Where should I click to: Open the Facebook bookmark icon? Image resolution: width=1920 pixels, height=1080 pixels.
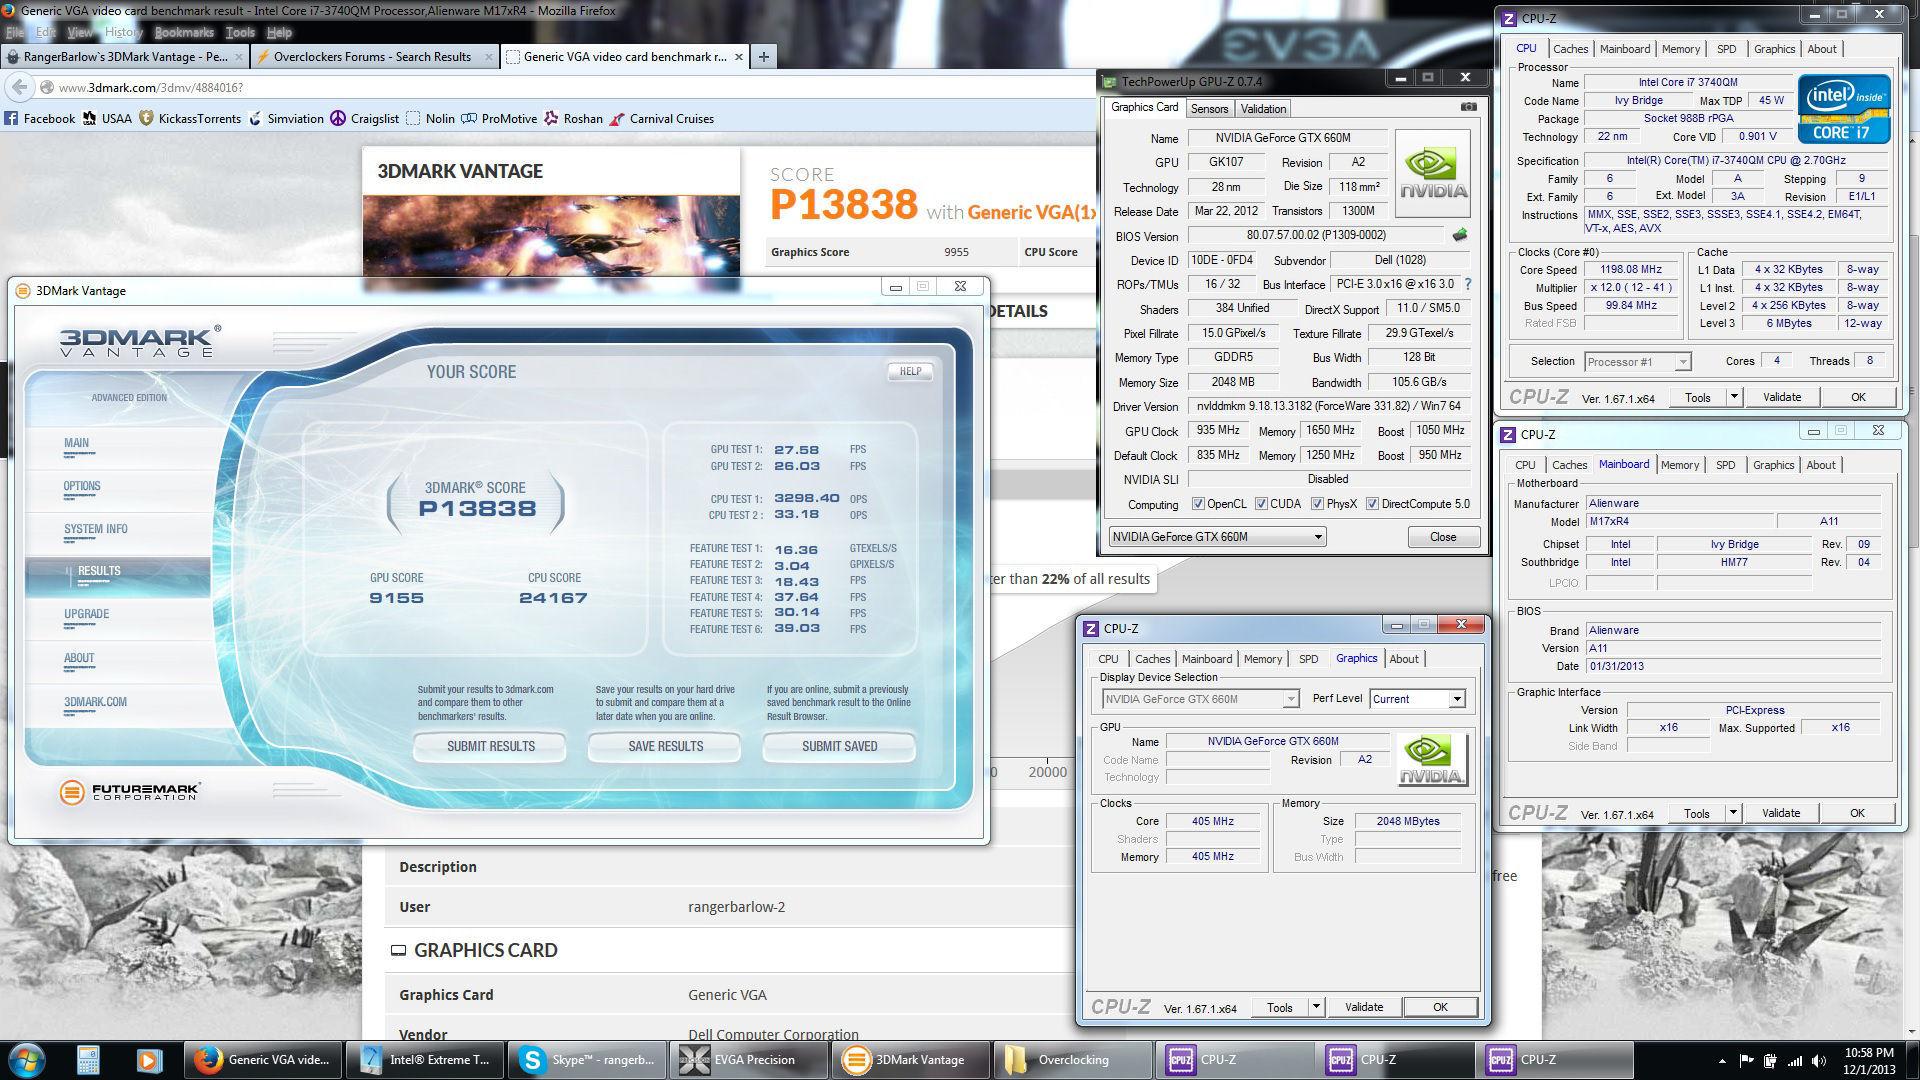[x=11, y=118]
